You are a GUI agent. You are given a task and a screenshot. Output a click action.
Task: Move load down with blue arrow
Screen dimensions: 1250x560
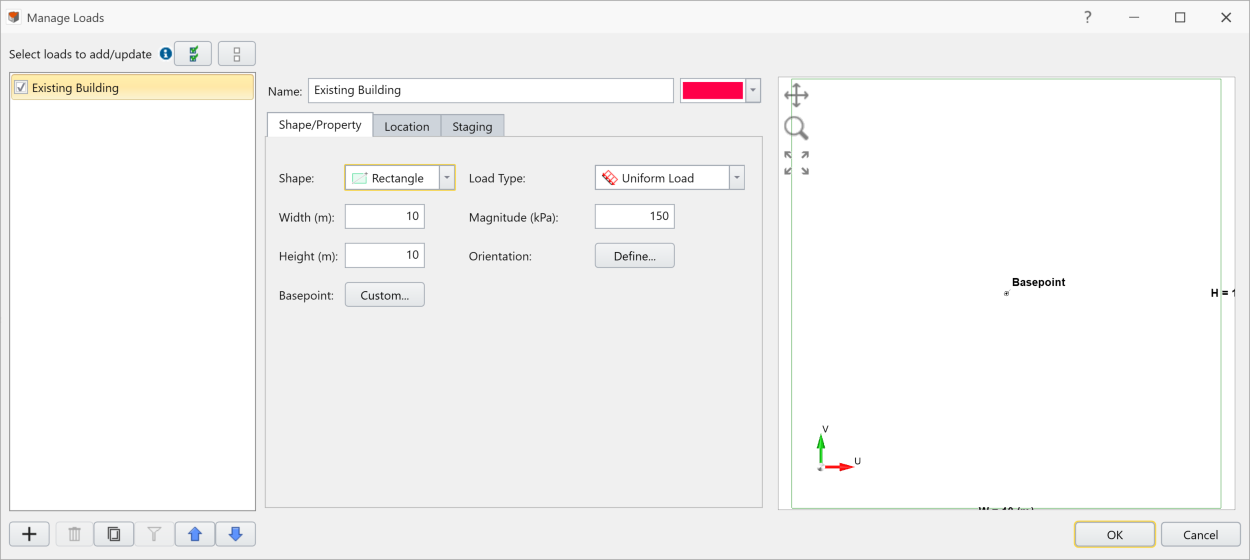point(236,534)
